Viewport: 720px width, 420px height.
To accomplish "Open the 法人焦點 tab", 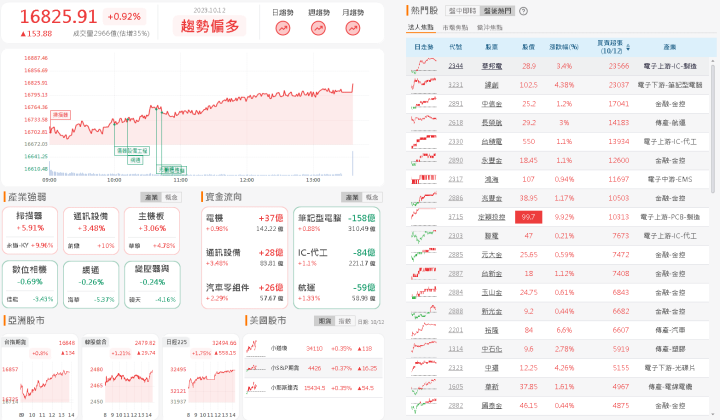I will (x=420, y=27).
